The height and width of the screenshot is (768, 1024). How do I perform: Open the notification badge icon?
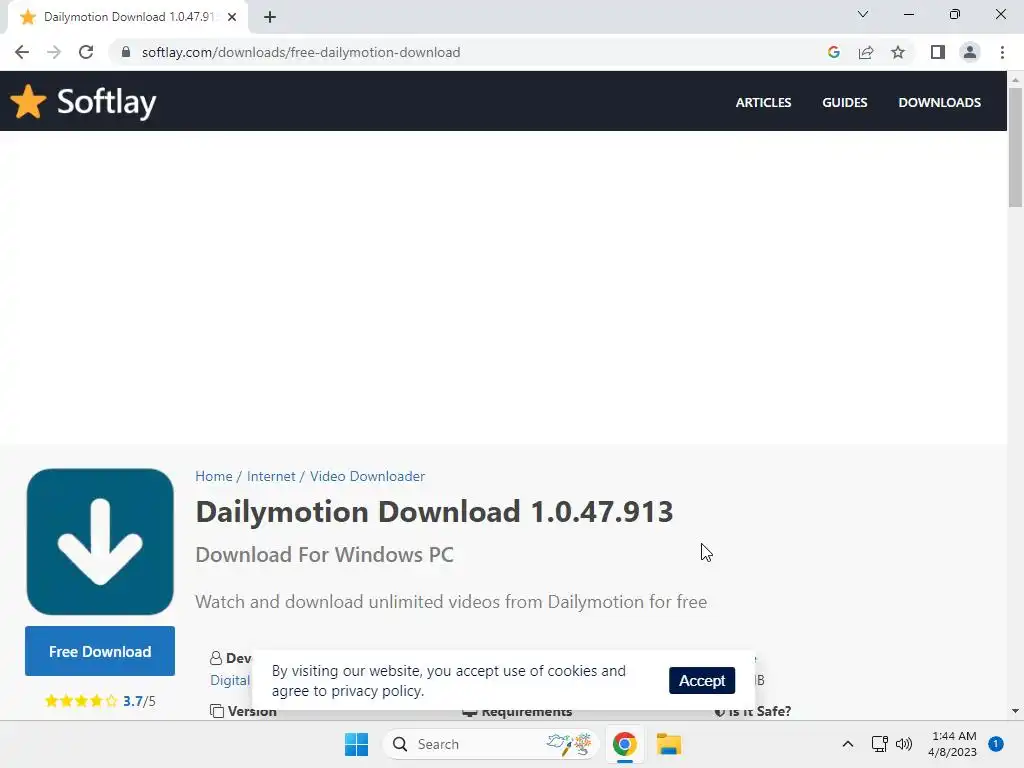pyautogui.click(x=996, y=744)
